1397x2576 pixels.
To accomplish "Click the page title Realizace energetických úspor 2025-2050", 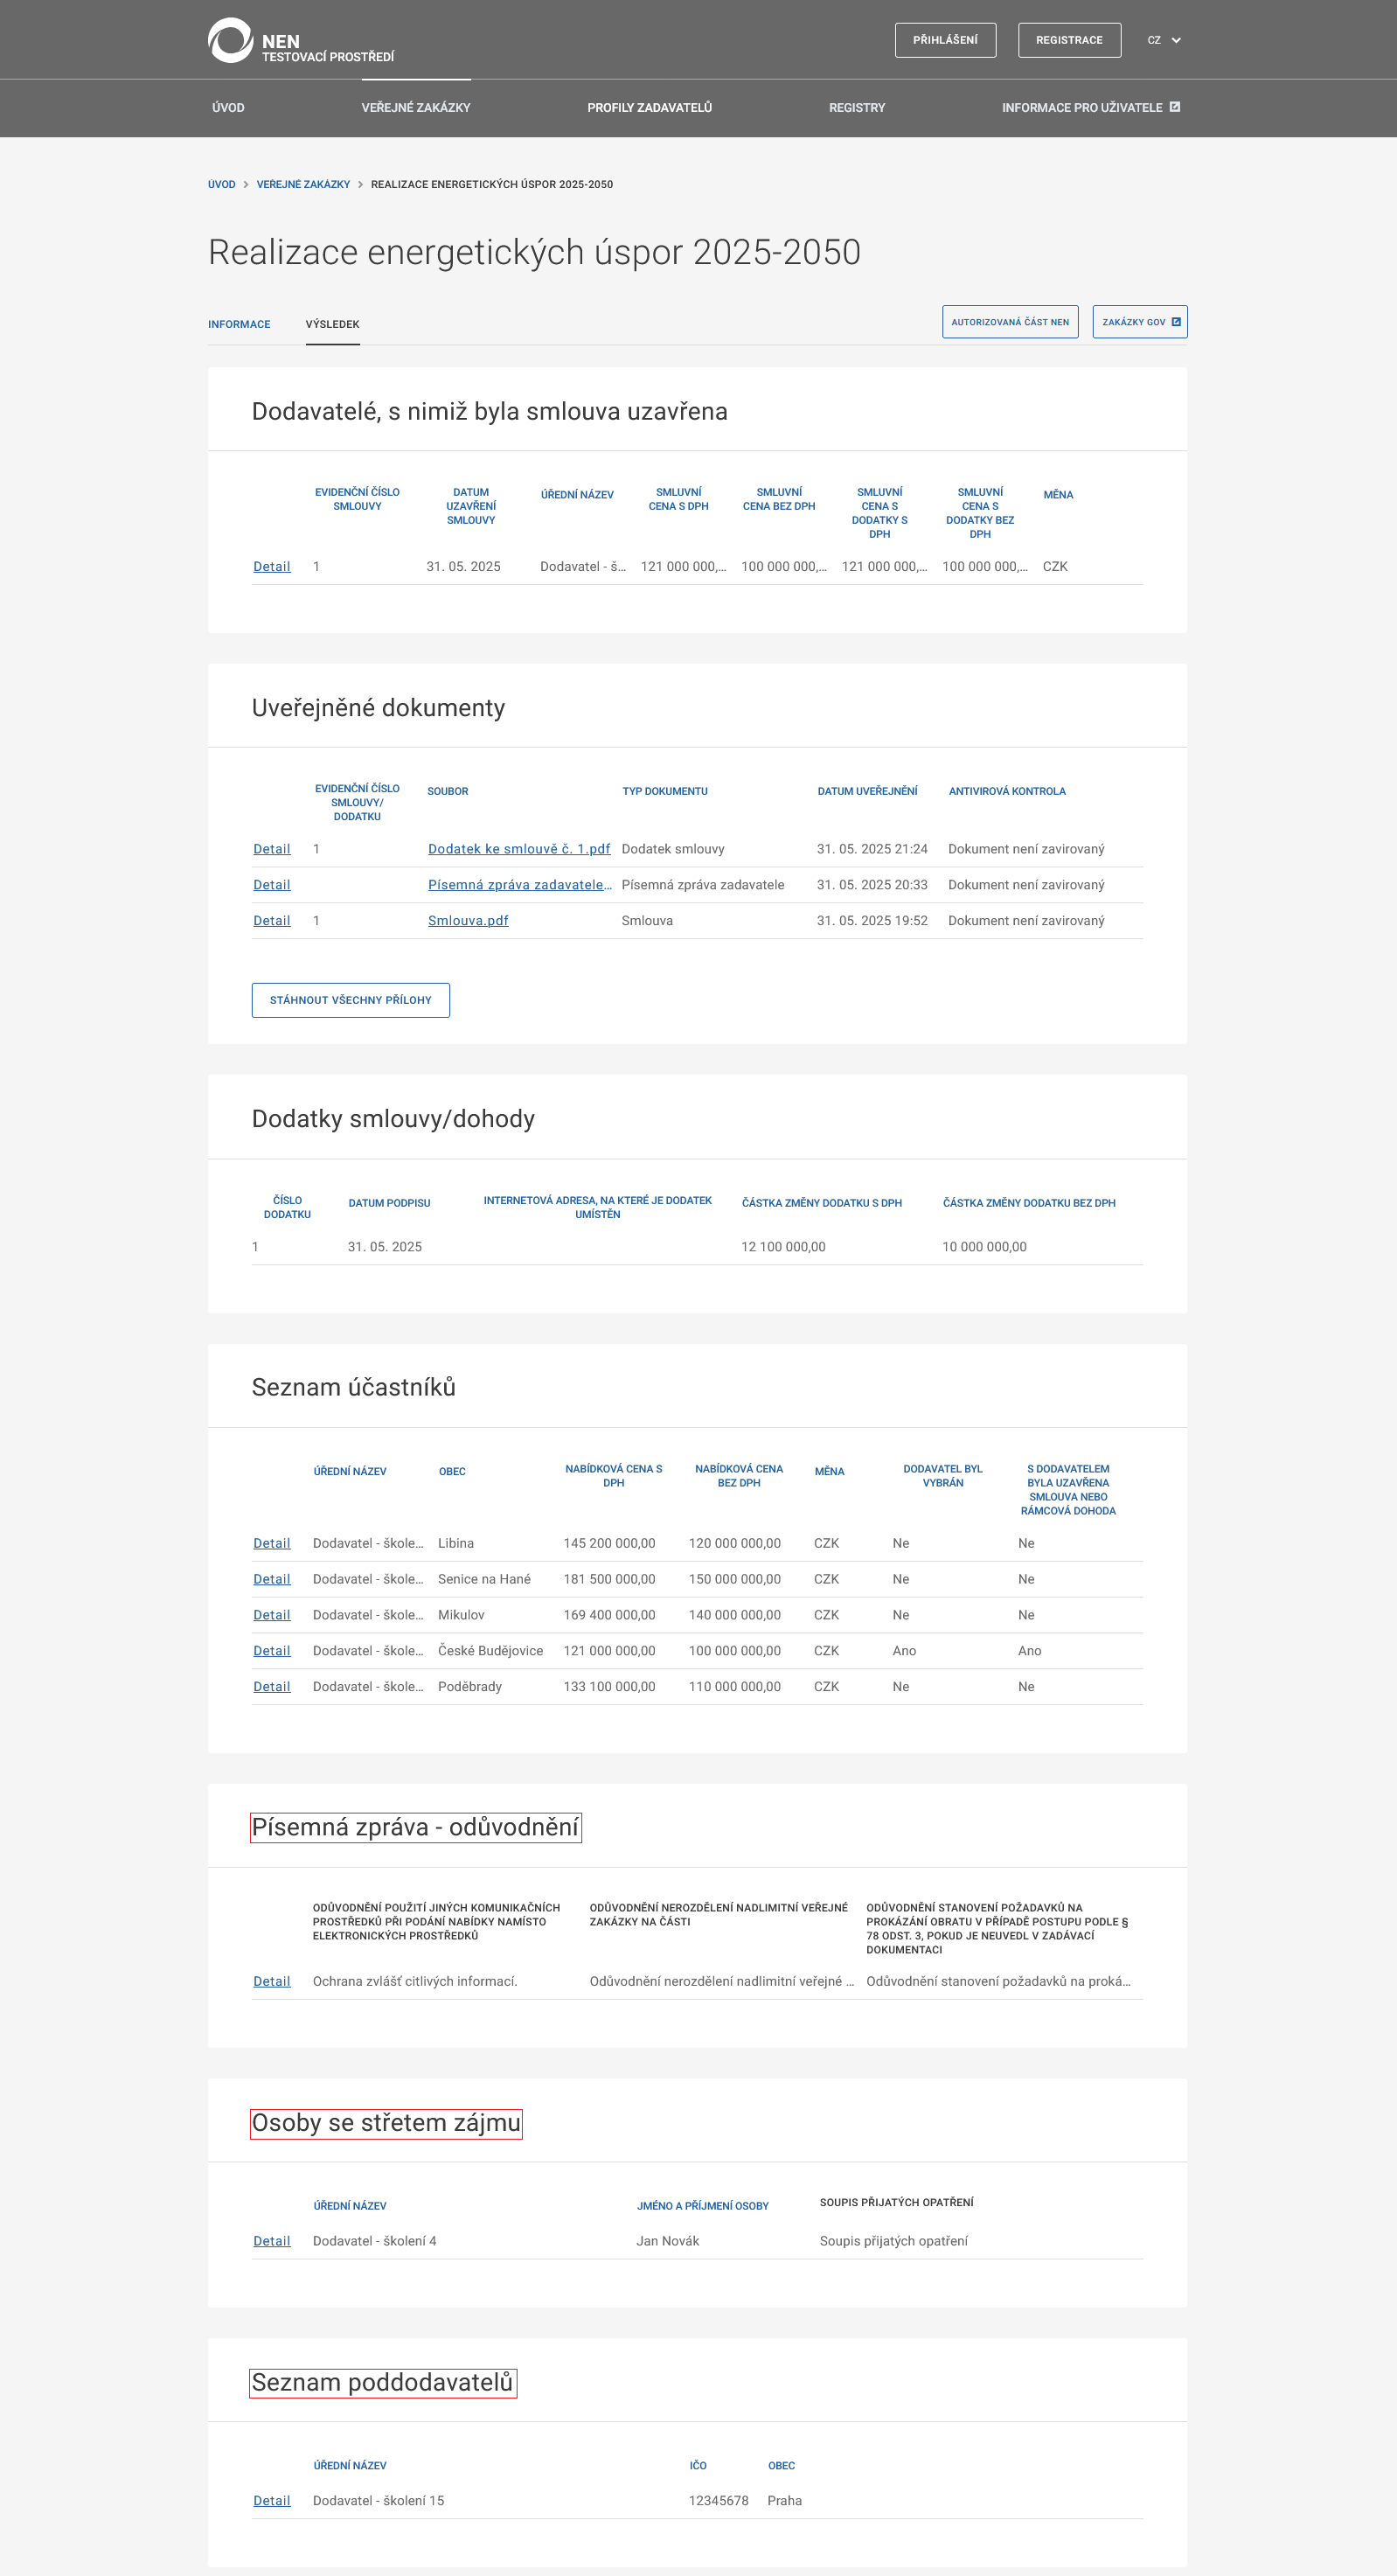I will click(534, 252).
